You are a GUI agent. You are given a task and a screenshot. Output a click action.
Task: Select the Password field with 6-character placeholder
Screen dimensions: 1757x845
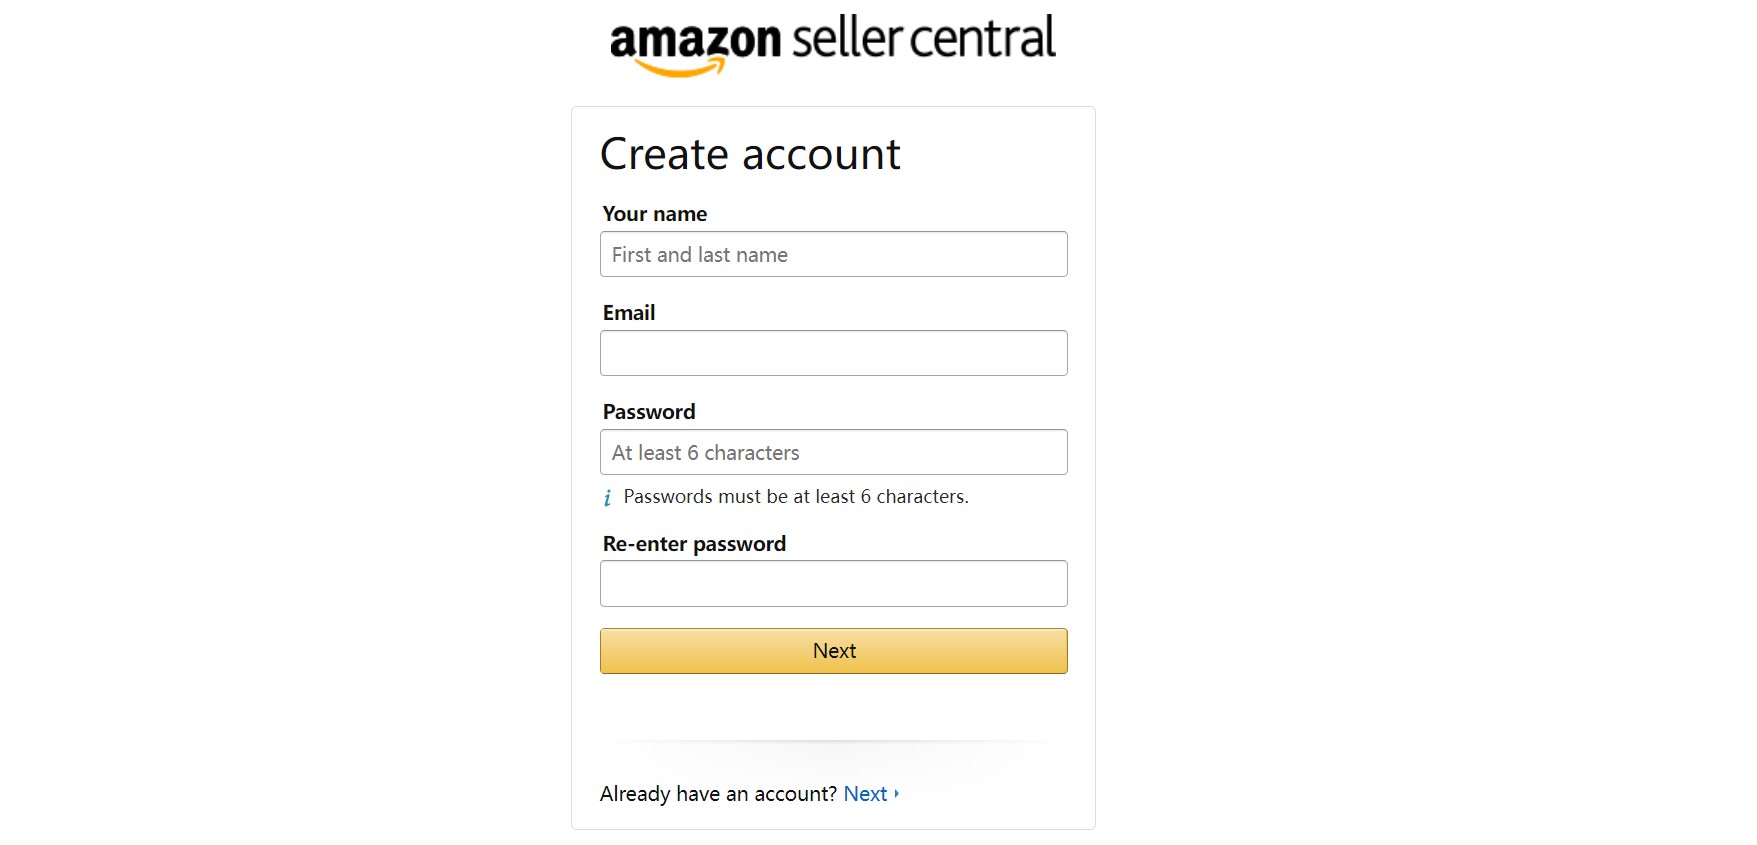[x=833, y=453]
